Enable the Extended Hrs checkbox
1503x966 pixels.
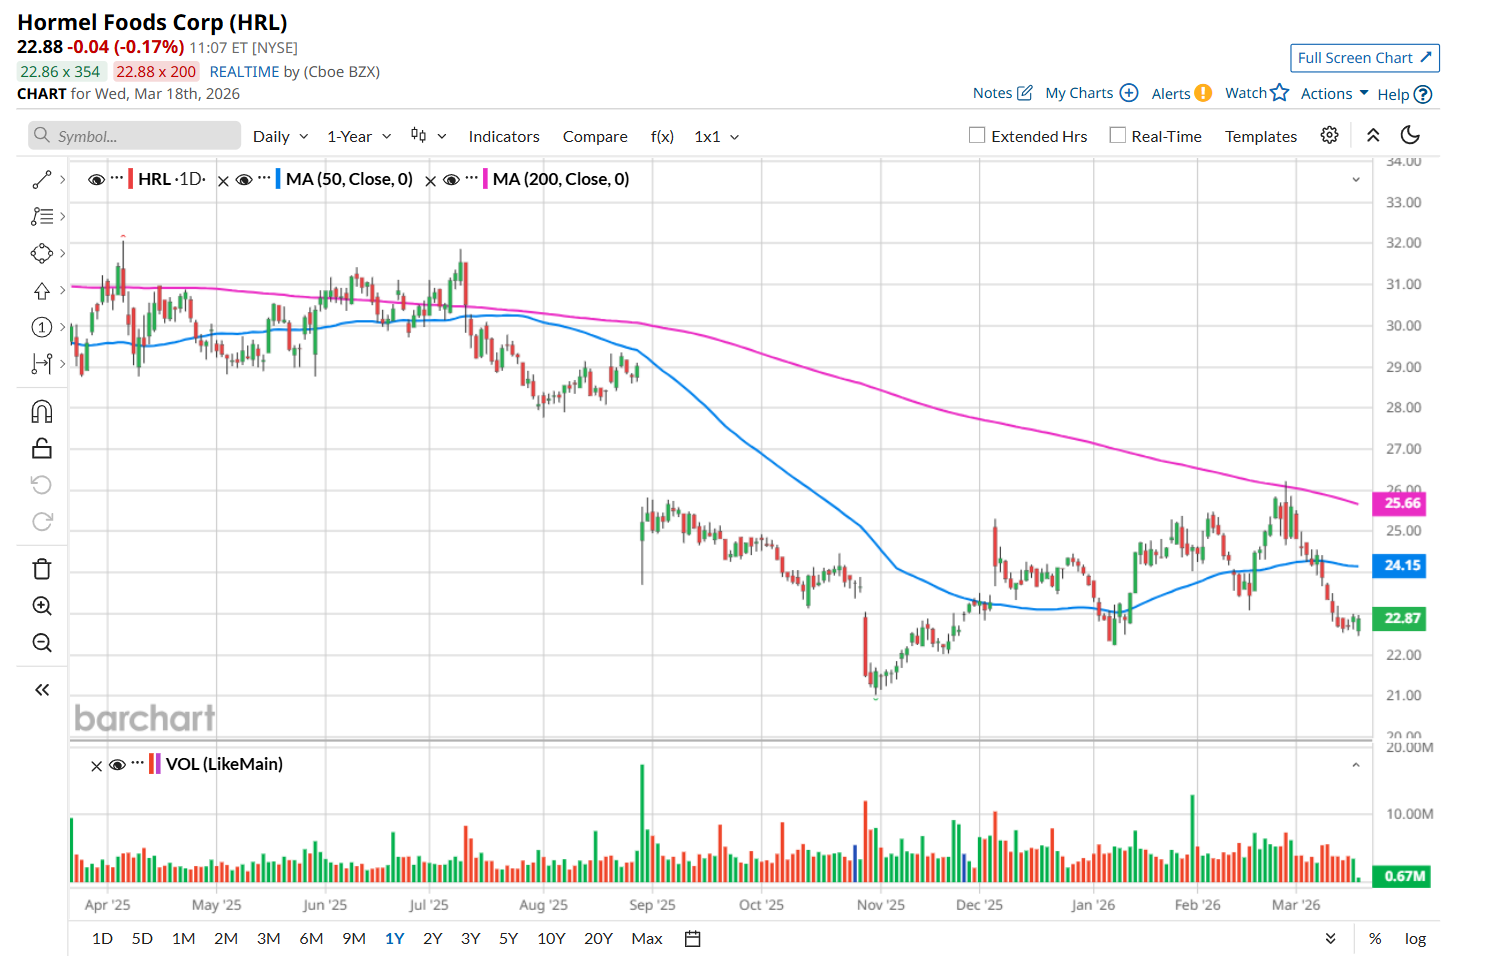pyautogui.click(x=977, y=135)
